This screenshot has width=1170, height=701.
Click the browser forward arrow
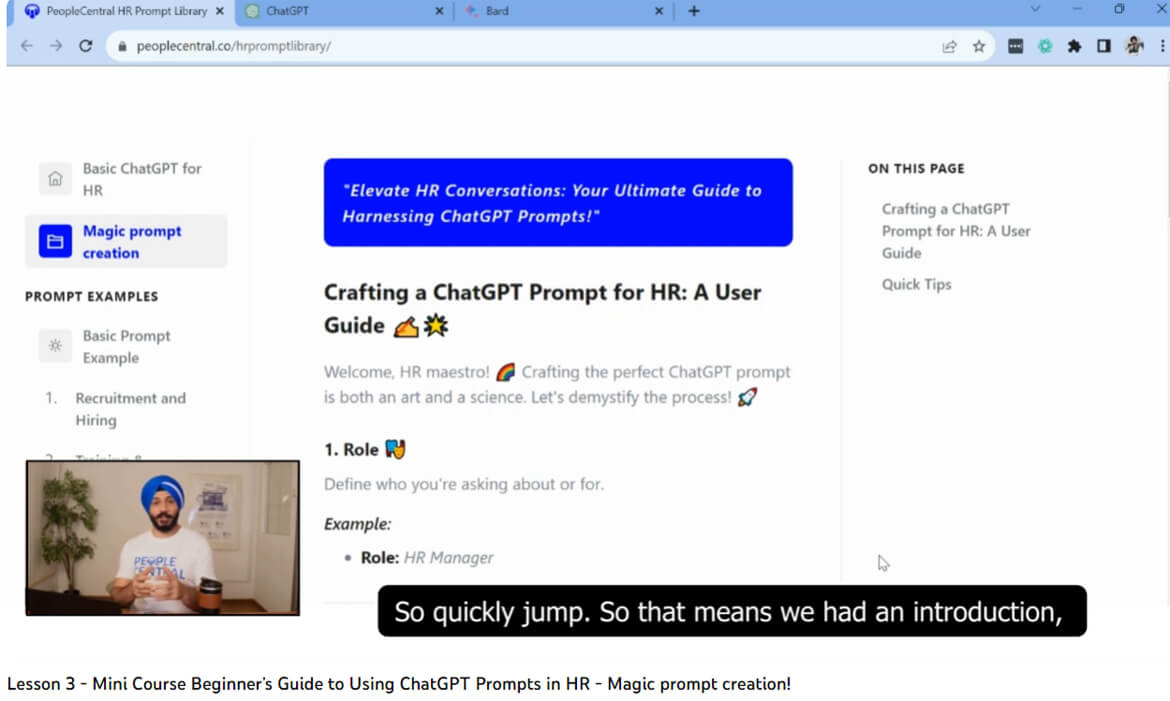click(x=56, y=46)
